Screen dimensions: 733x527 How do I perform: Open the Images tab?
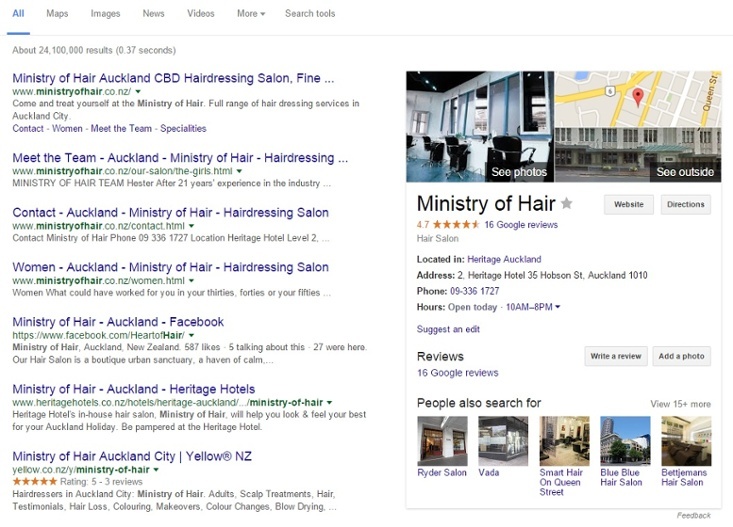click(x=105, y=14)
